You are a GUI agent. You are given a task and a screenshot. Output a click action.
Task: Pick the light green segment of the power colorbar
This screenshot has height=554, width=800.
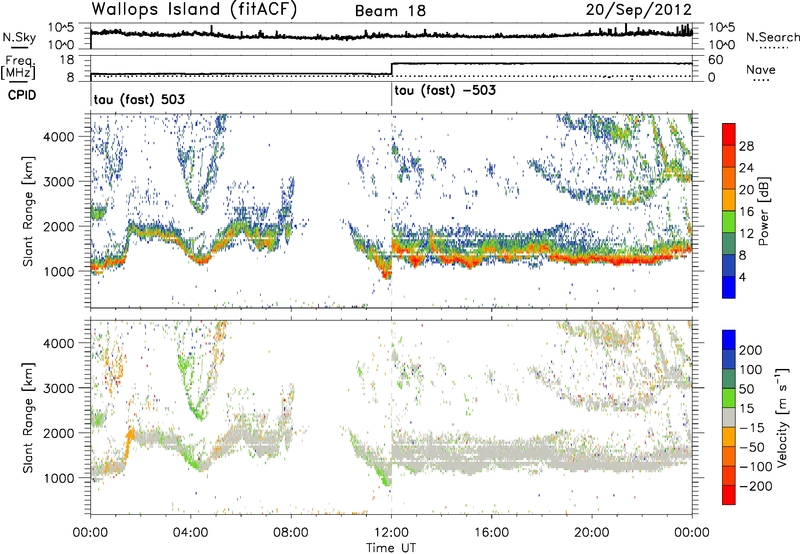(x=729, y=221)
